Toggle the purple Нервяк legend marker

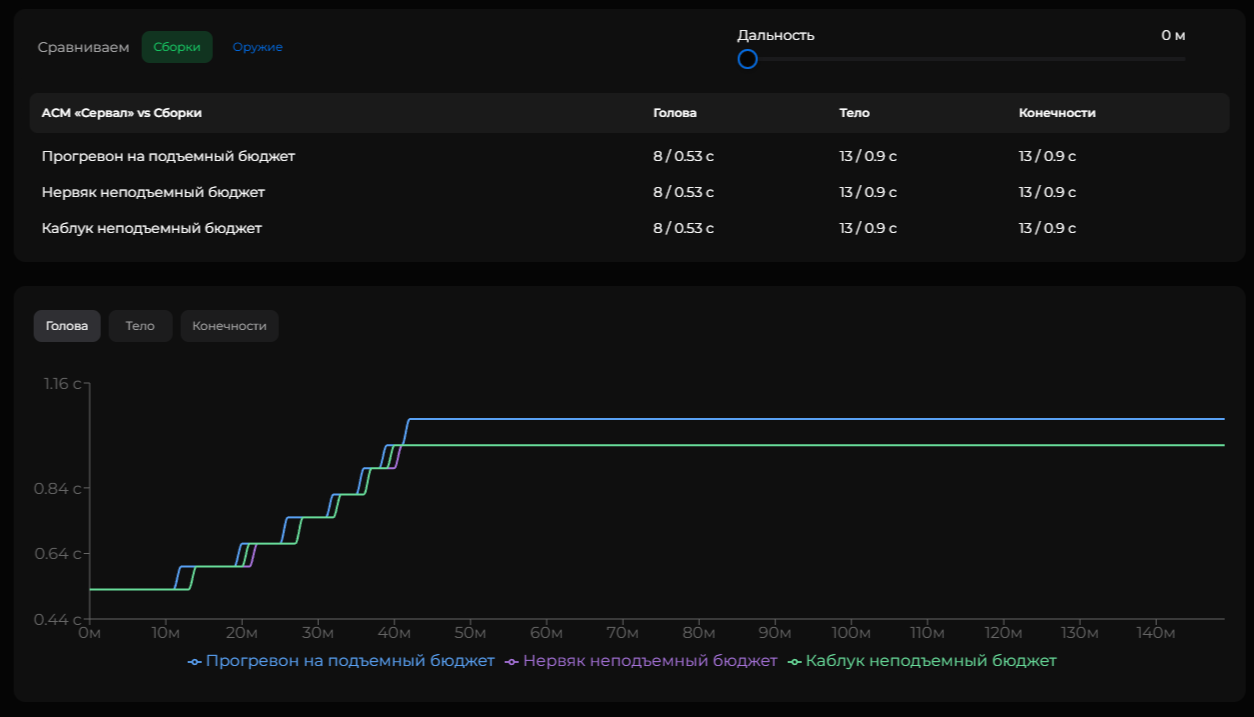coord(512,661)
